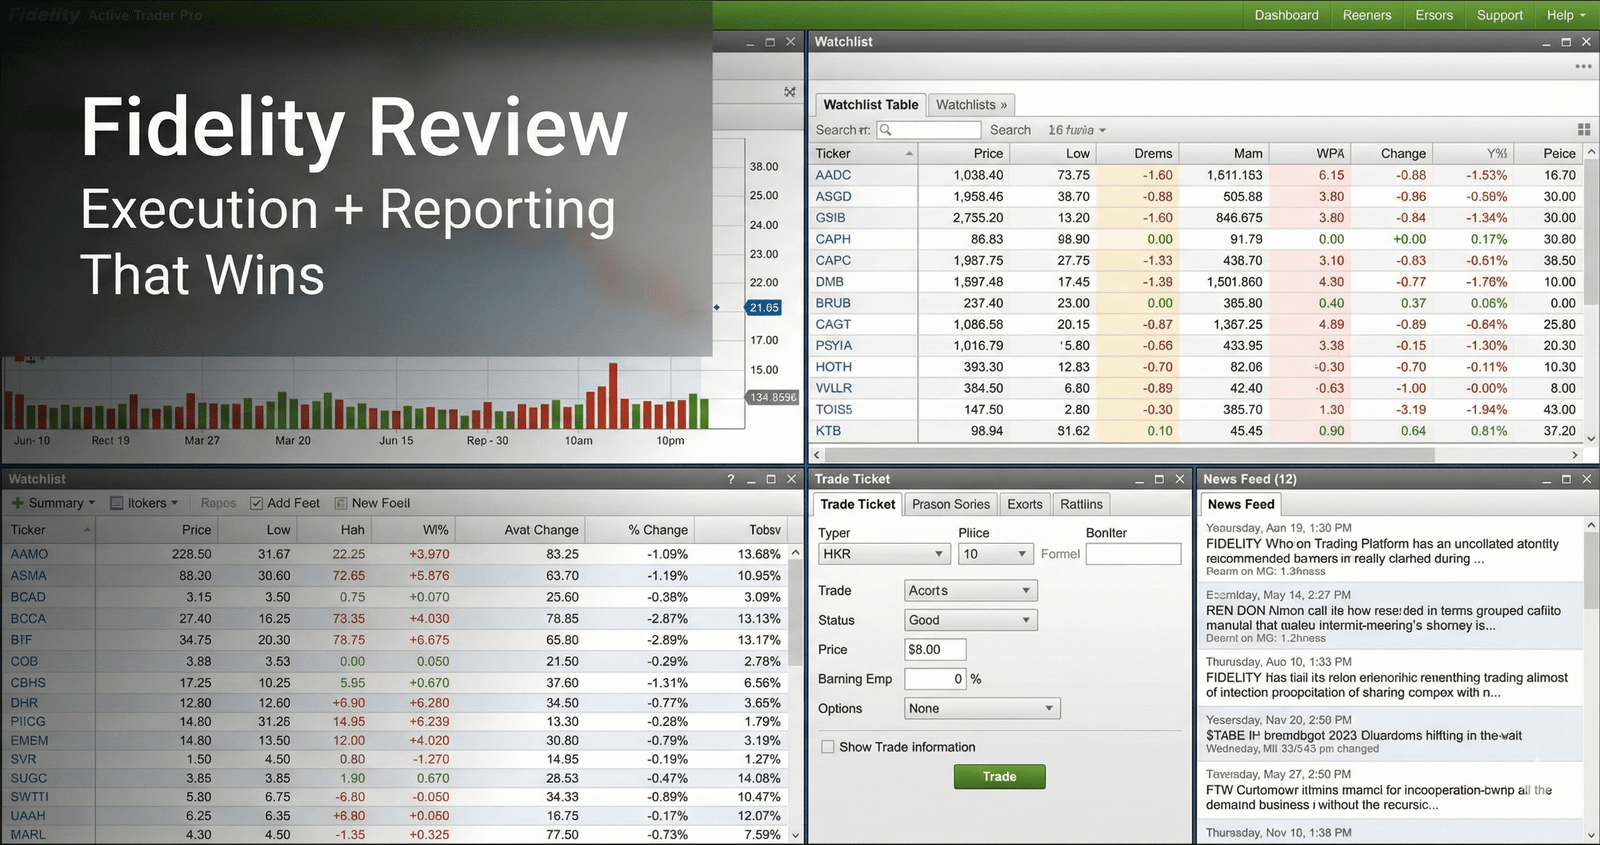Click lower Watchlist scrollbar up arrow
Viewport: 1600px width, 845px height.
(796, 552)
